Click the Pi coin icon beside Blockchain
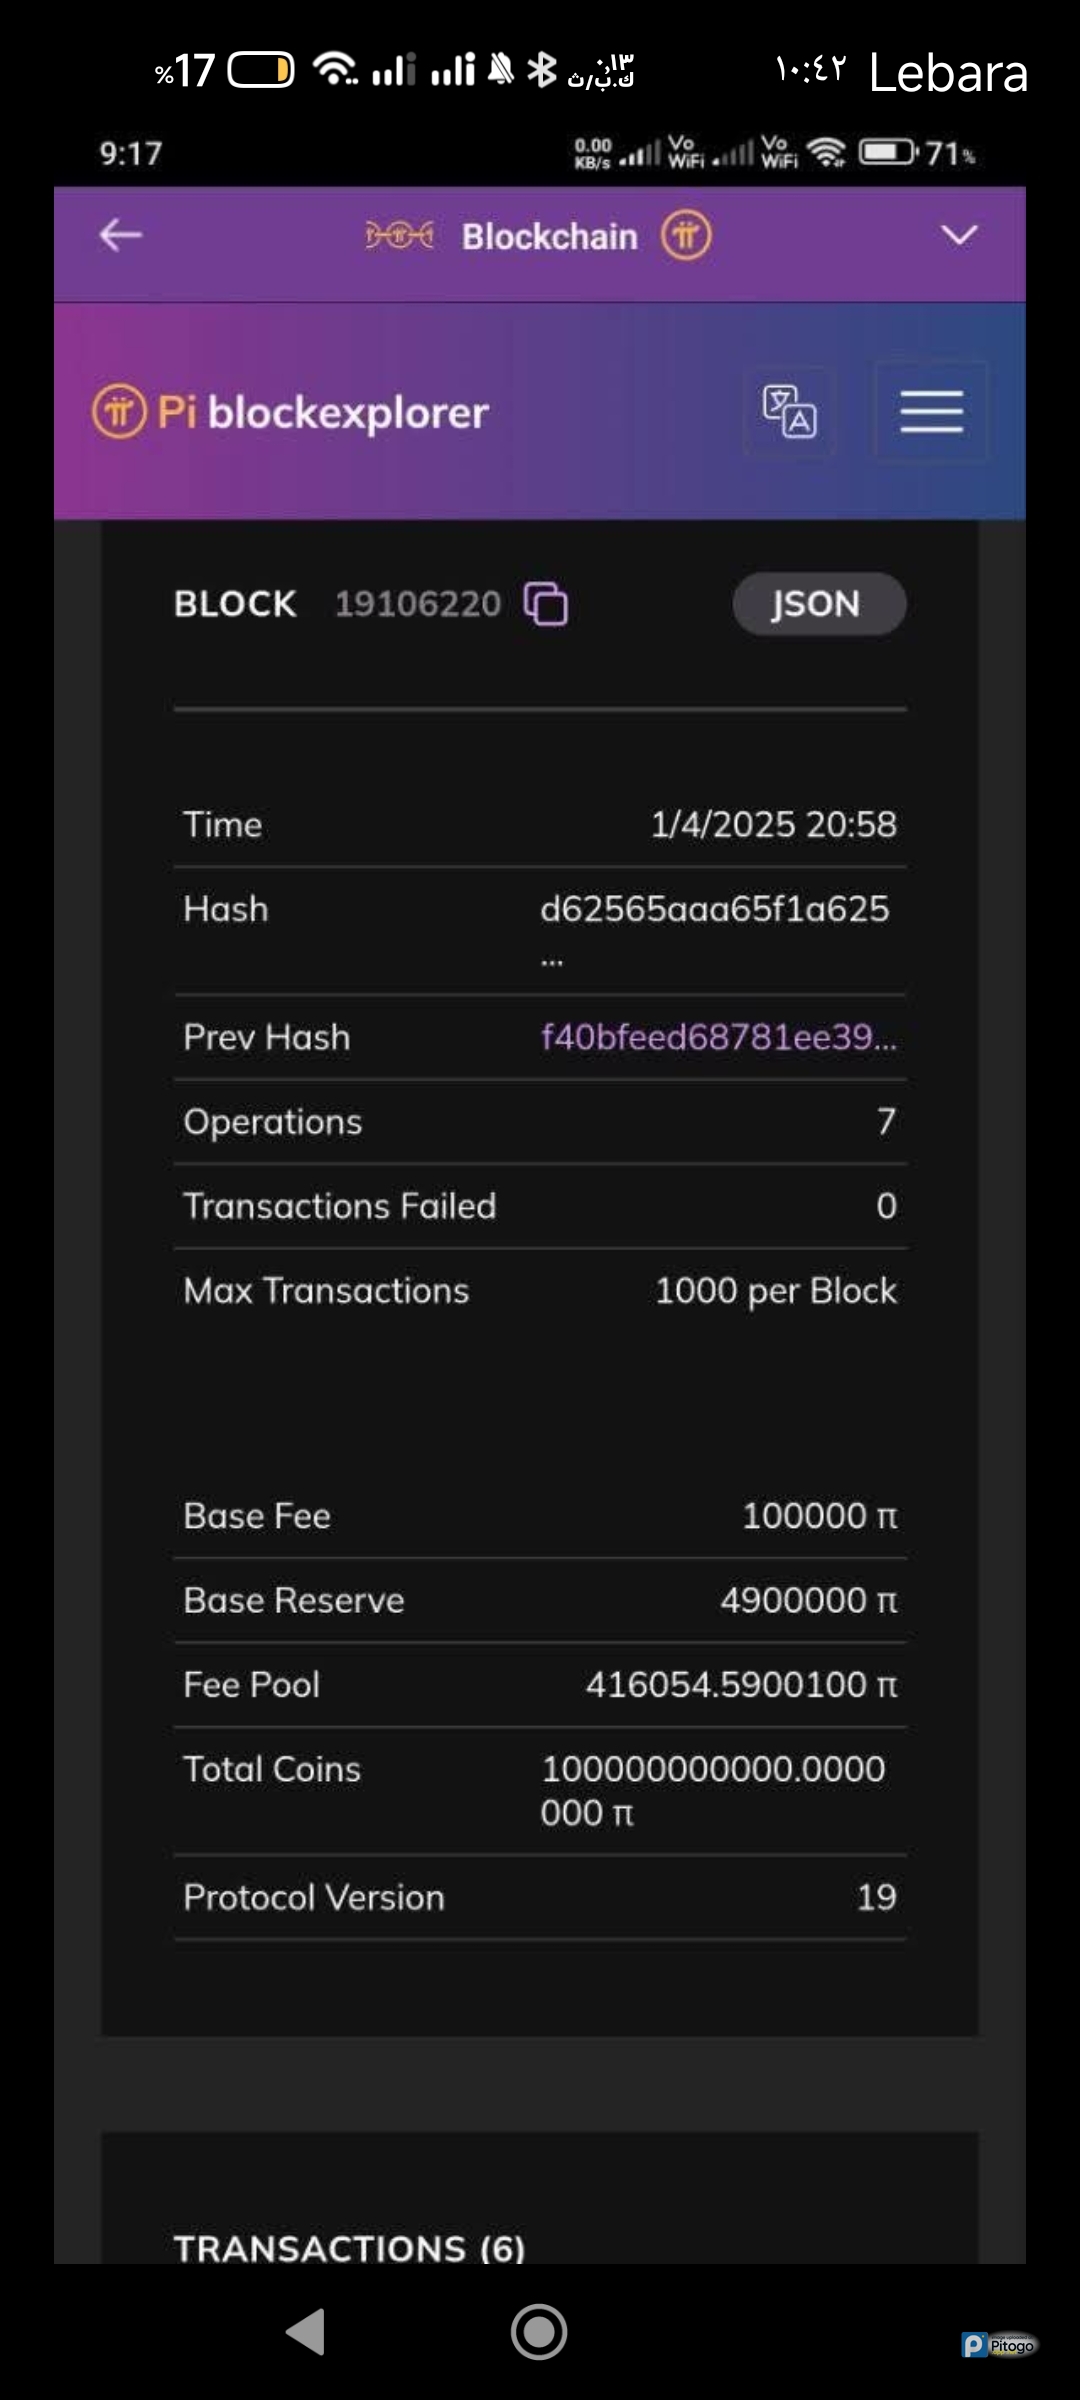The image size is (1080, 2400). 686,236
